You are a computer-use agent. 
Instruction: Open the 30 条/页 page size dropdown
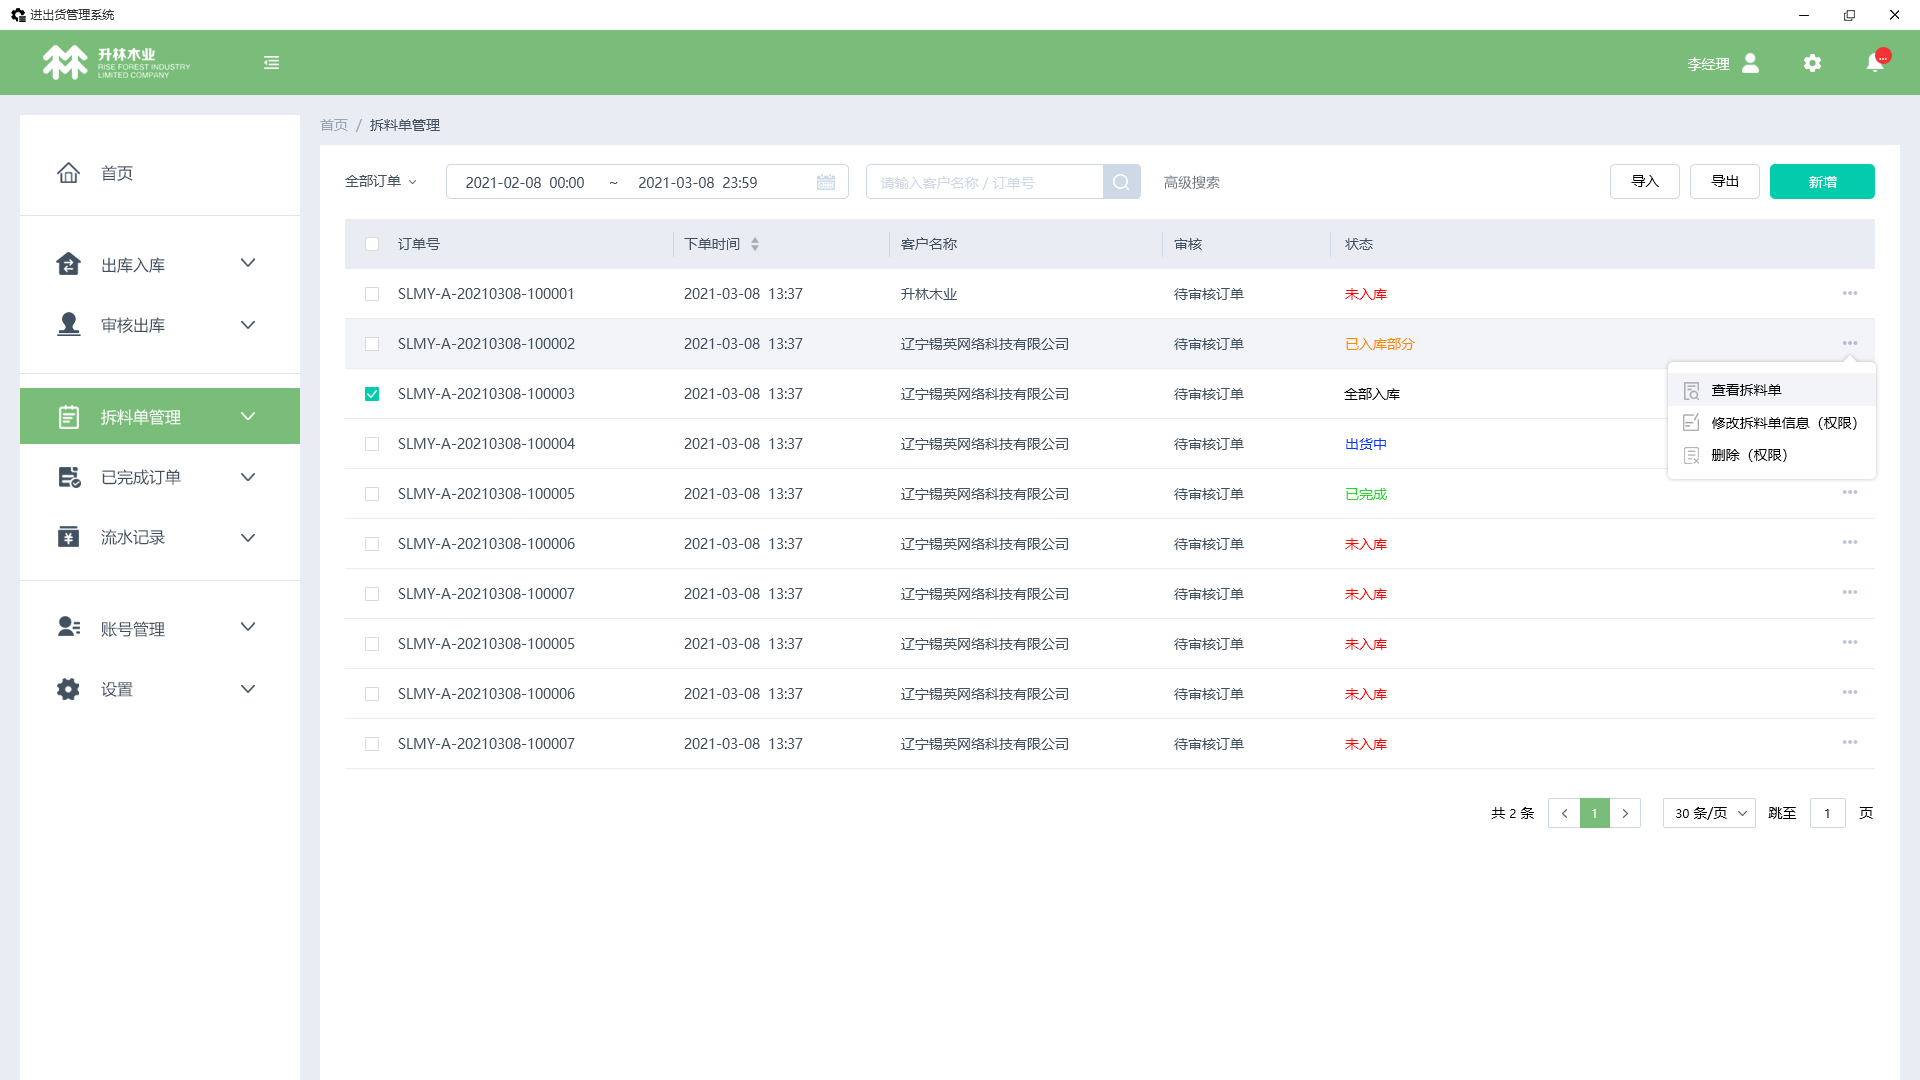[1709, 813]
